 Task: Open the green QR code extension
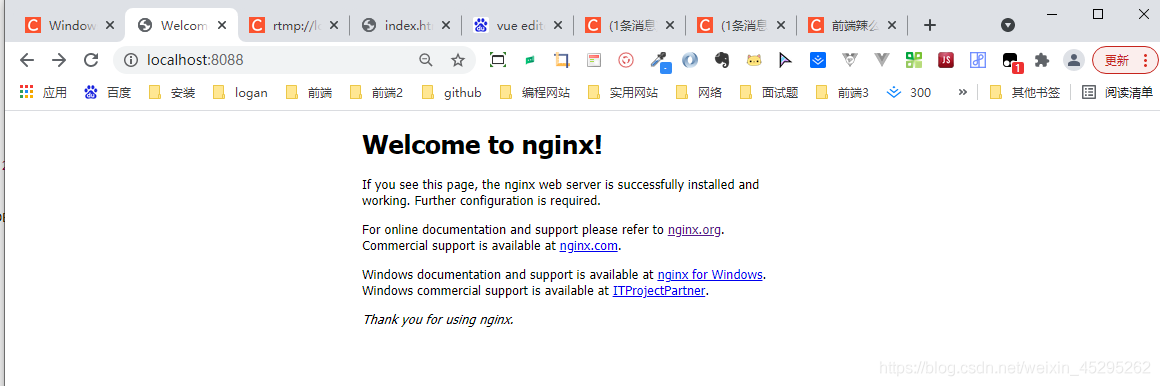tap(914, 61)
